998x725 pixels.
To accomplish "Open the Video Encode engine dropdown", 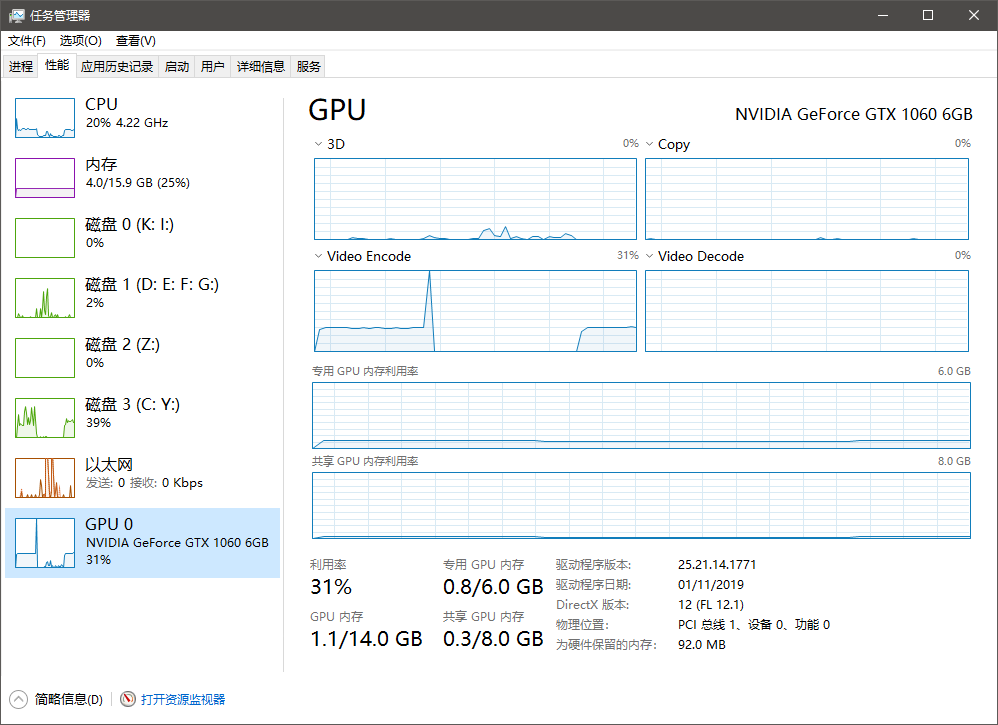I will (x=318, y=256).
